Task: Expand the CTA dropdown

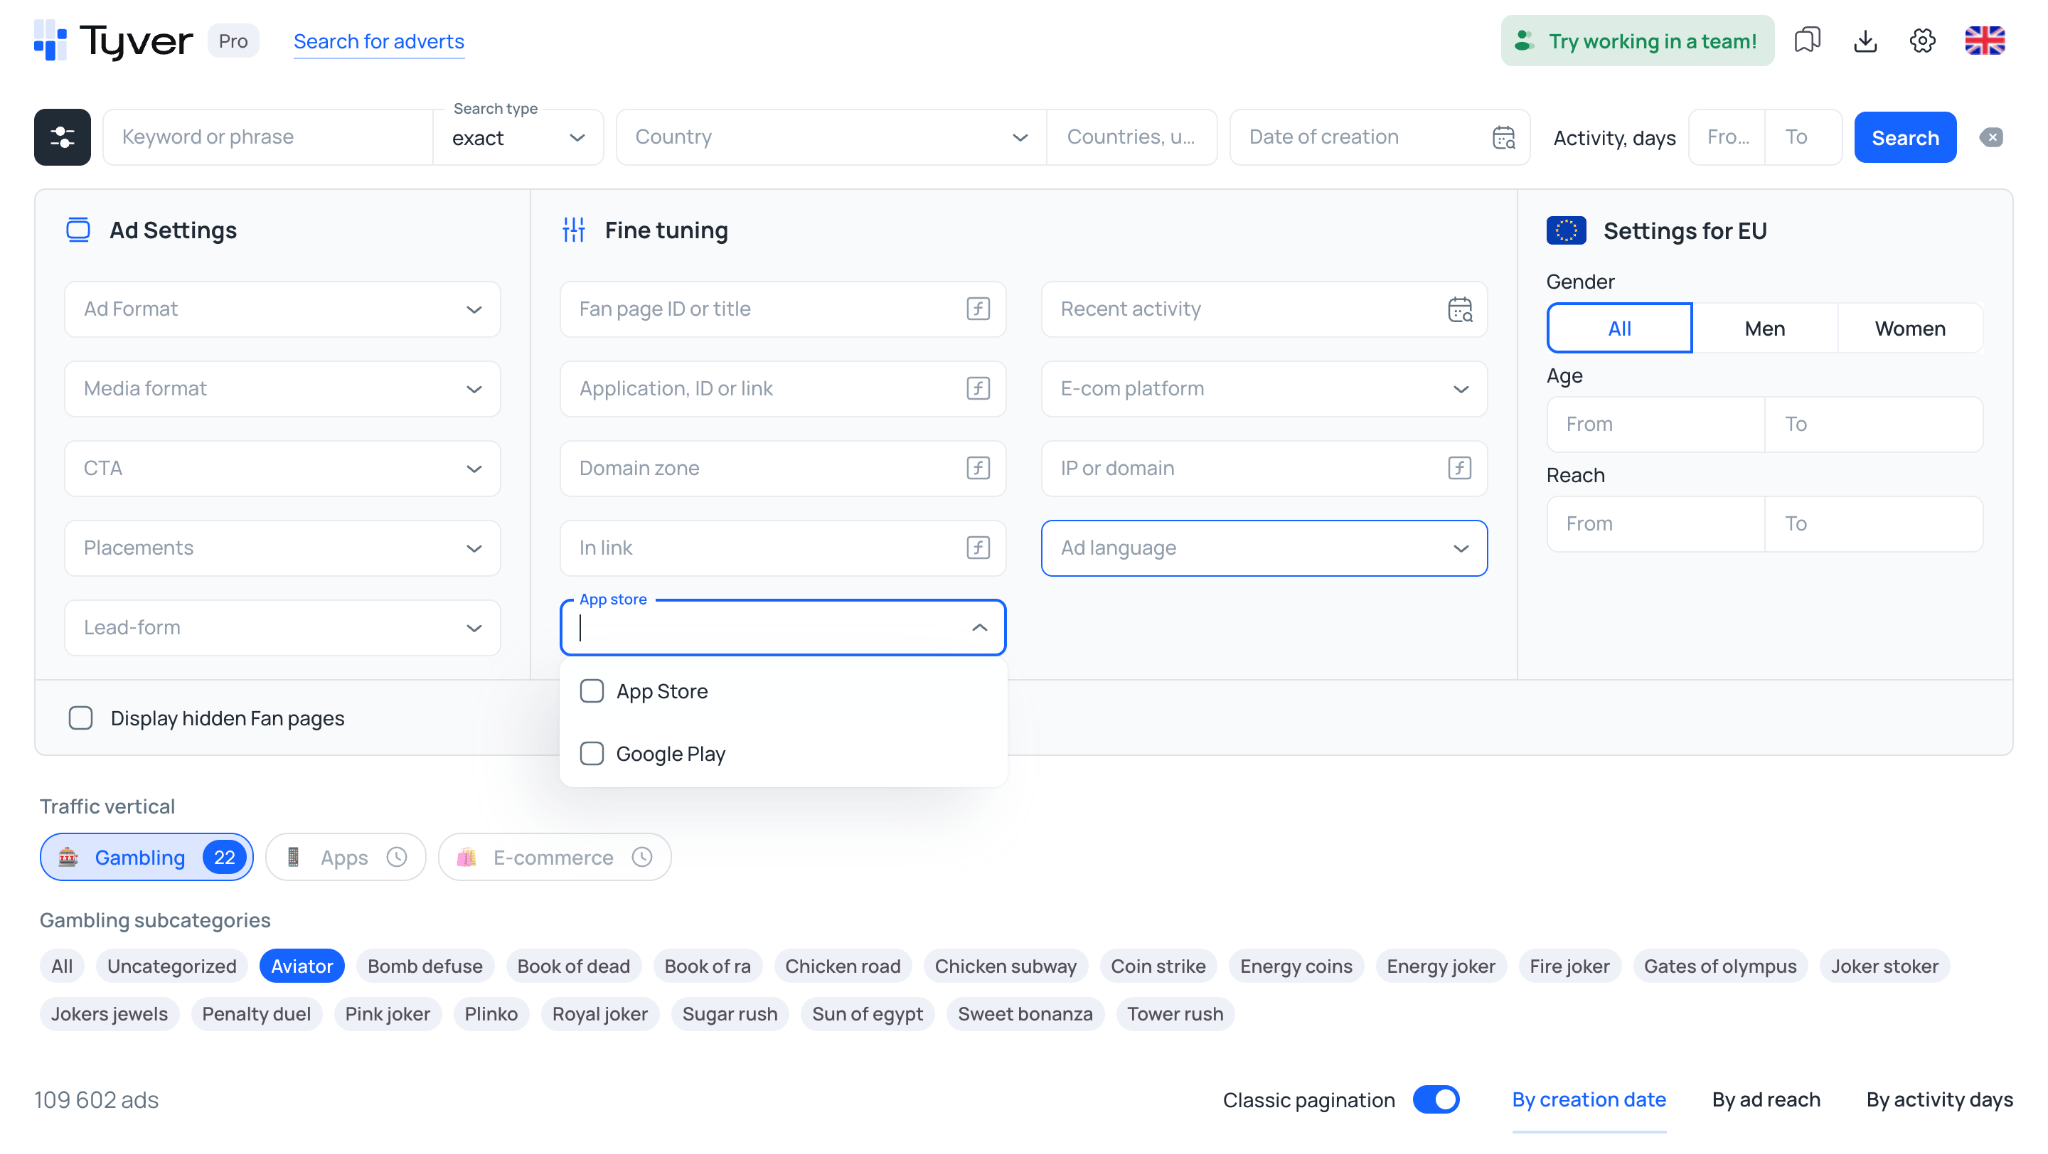Action: tap(282, 468)
